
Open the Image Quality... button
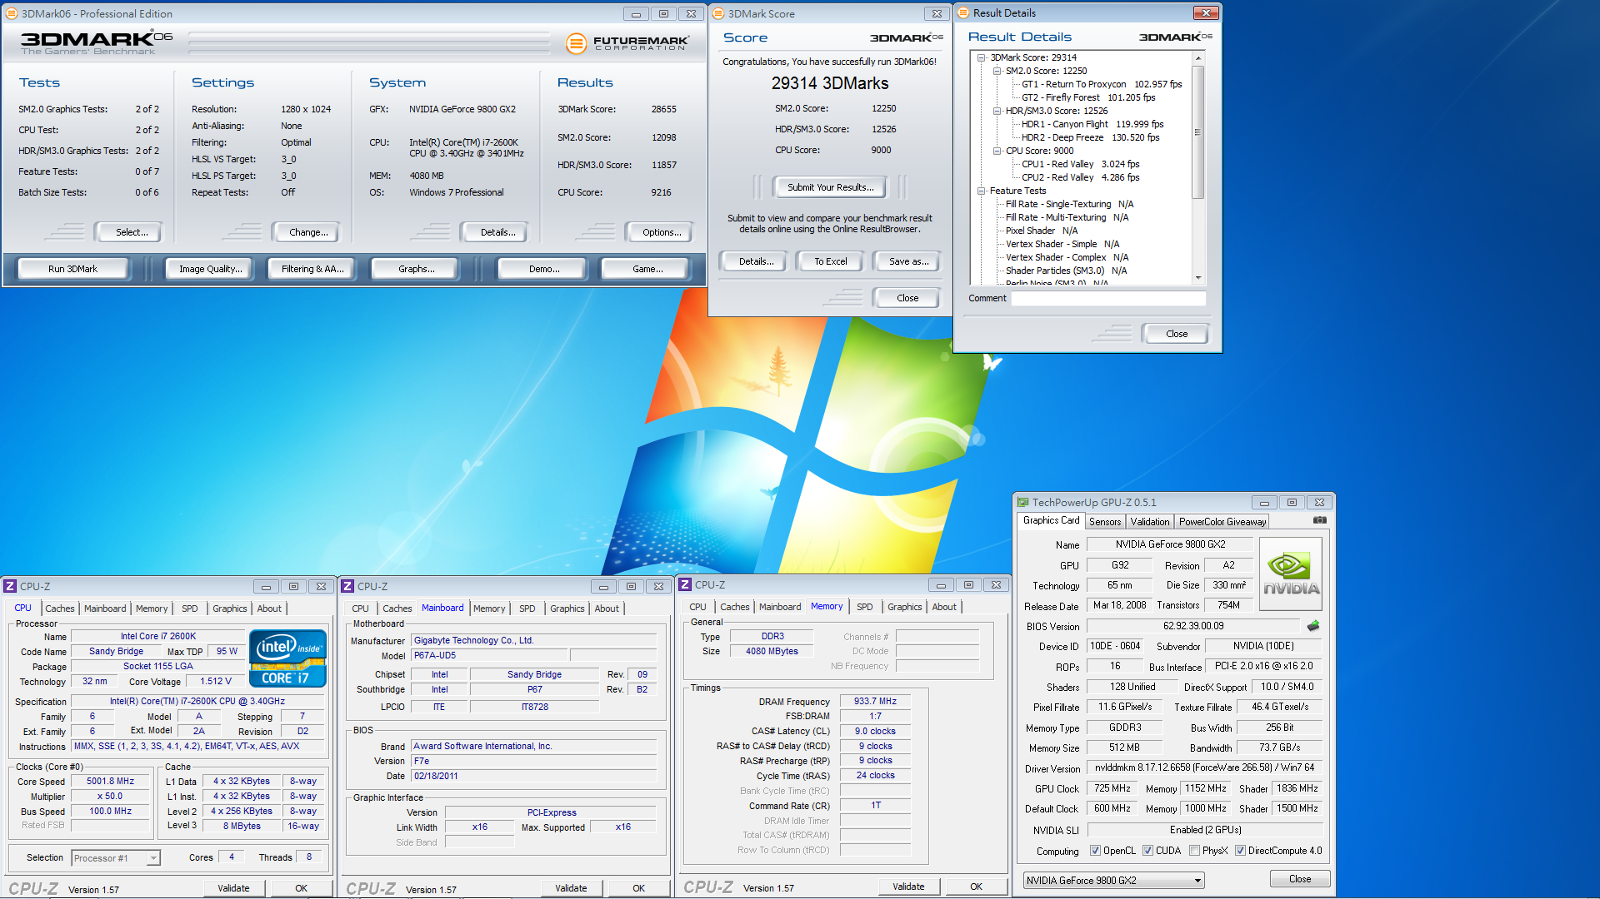point(211,269)
